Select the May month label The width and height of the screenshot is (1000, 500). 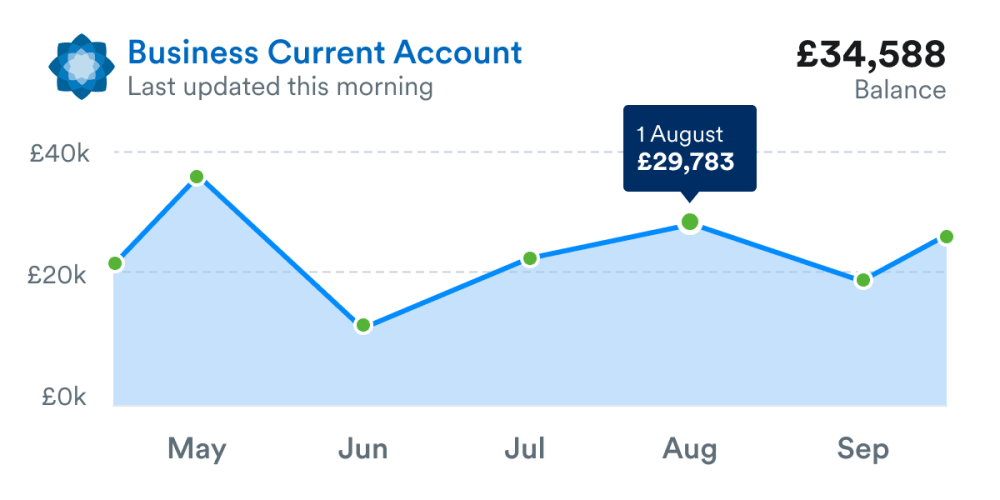click(x=197, y=449)
